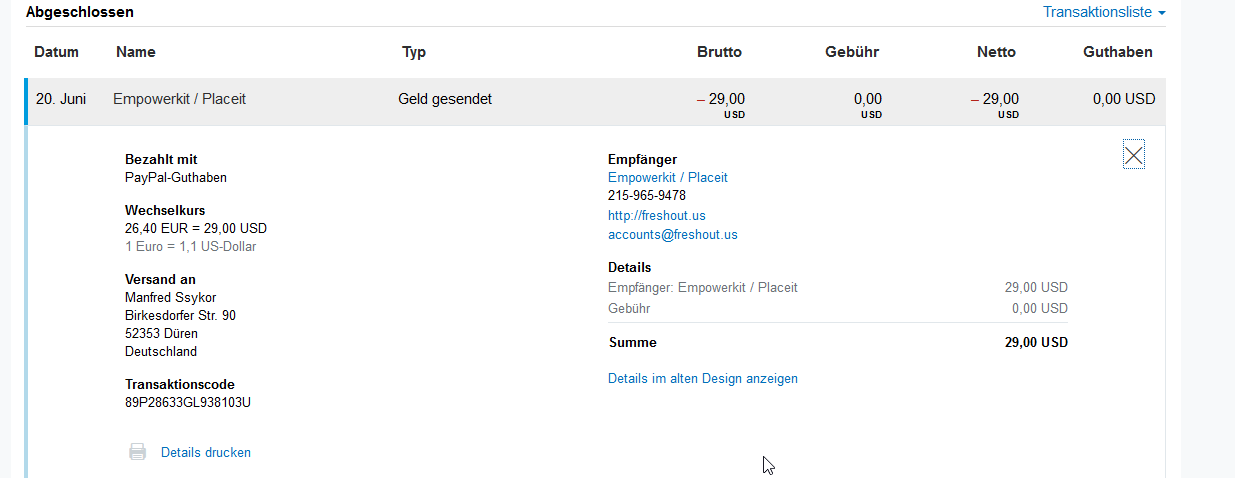Image resolution: width=1235 pixels, height=478 pixels.
Task: Close the expanded transaction details panel
Action: tap(1133, 155)
